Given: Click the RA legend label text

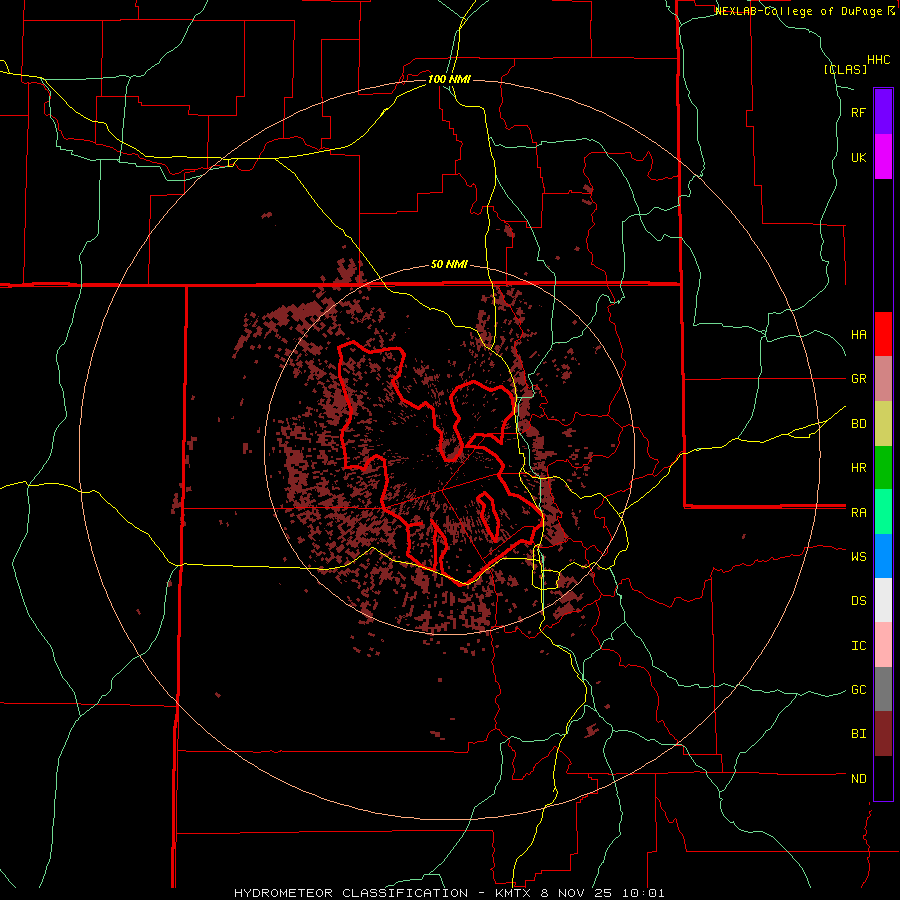Looking at the screenshot, I should point(859,513).
